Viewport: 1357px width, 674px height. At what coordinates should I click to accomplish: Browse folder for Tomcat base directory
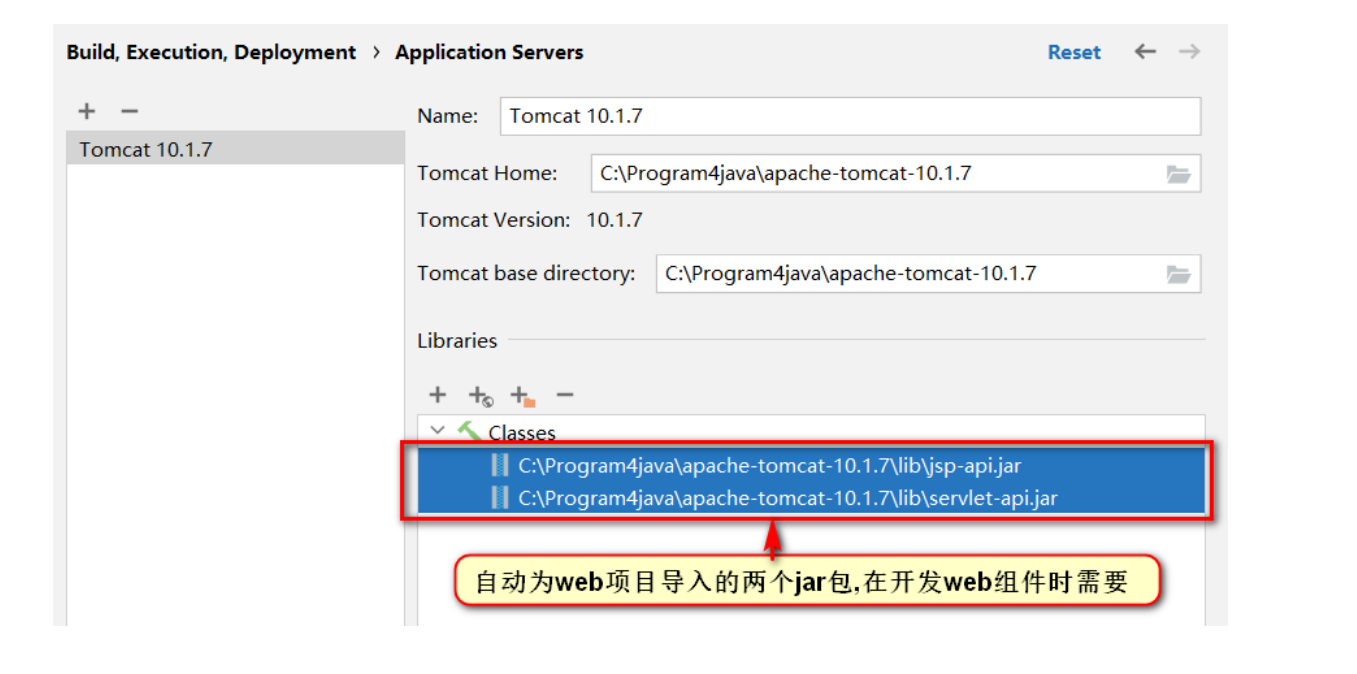(1179, 274)
